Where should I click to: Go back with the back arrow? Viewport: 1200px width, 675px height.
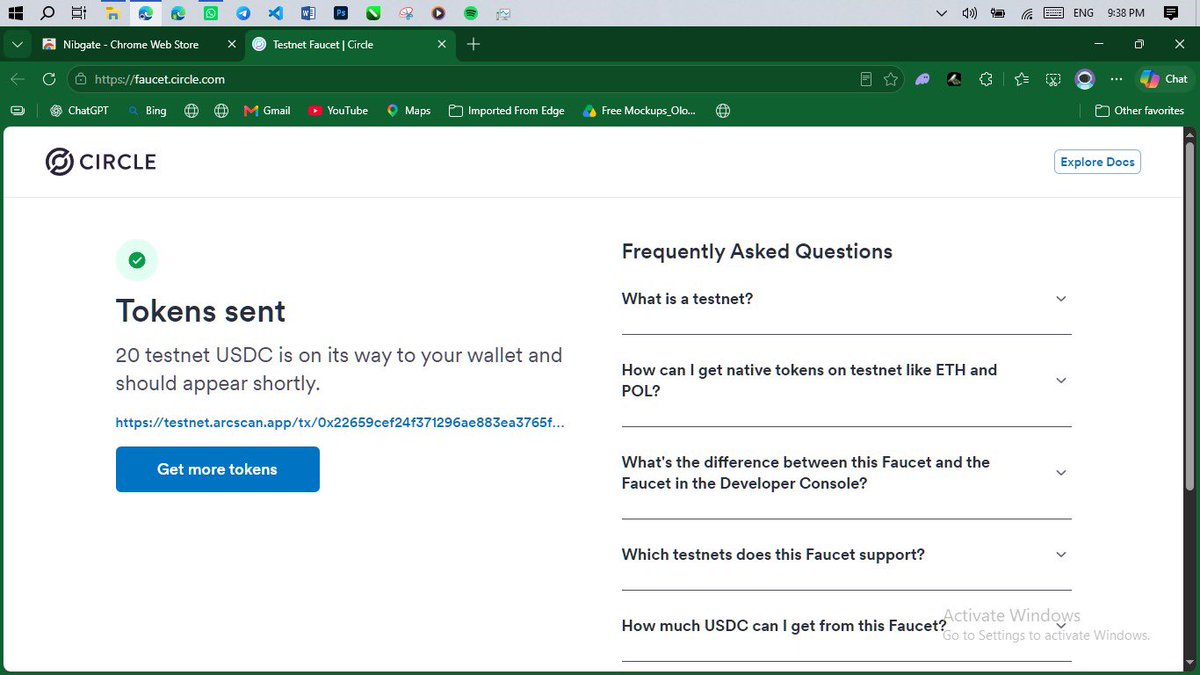point(17,79)
